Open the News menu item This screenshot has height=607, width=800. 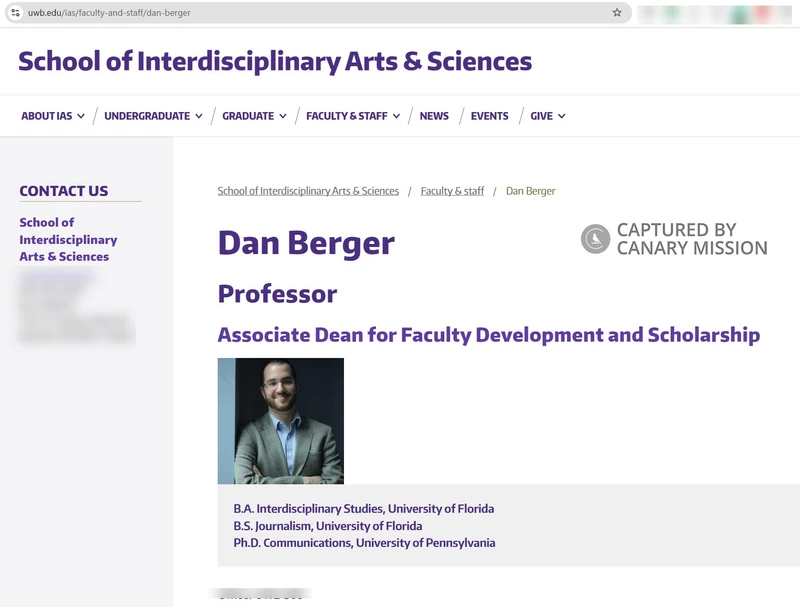coord(434,116)
